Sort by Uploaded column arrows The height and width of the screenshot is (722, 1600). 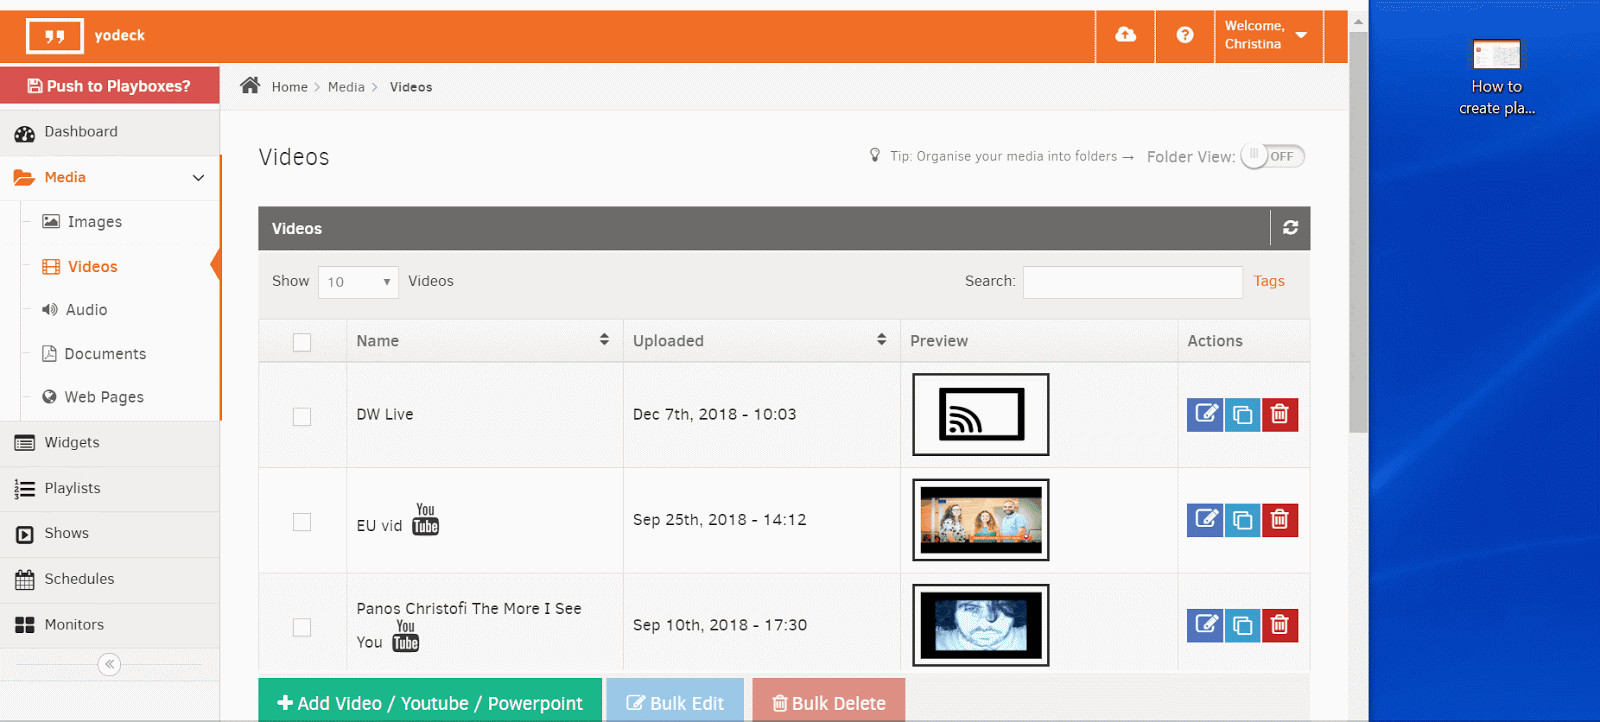pyautogui.click(x=881, y=340)
